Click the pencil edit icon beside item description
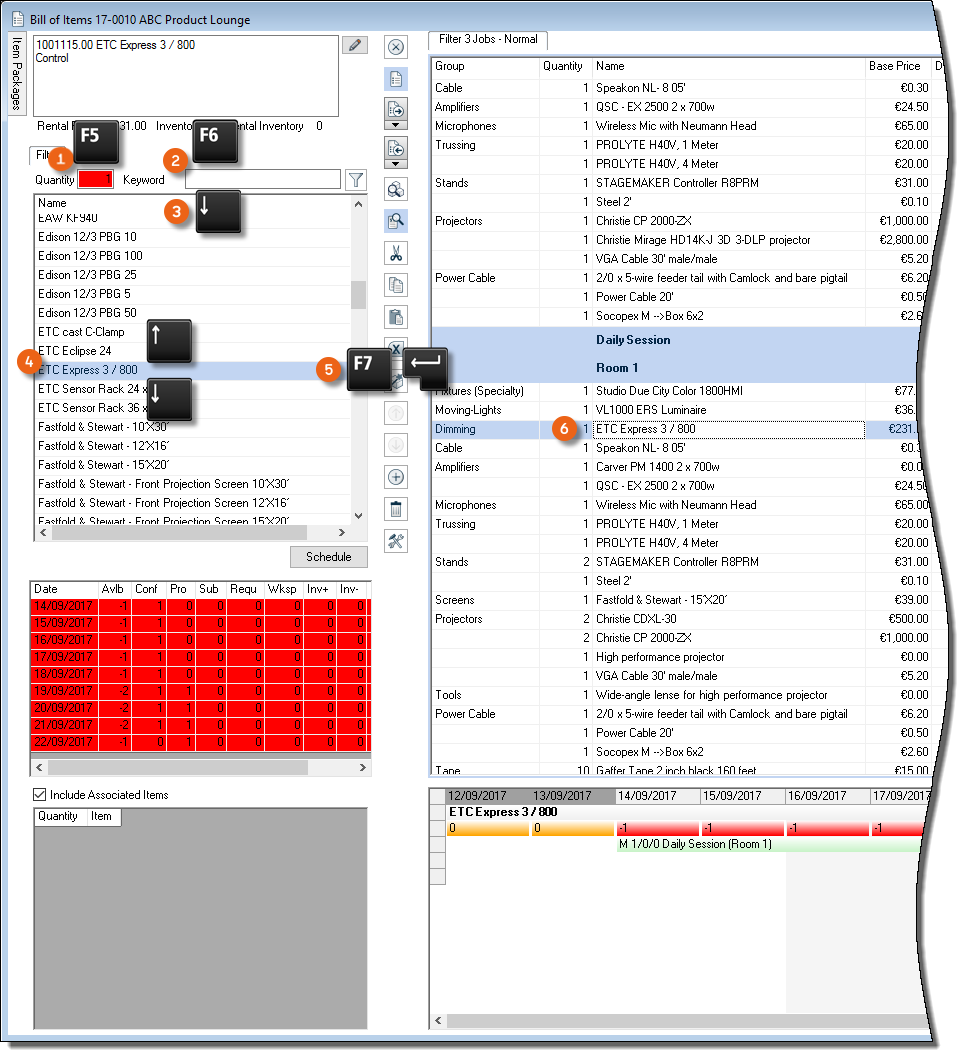The height and width of the screenshot is (1057, 965). pos(354,45)
